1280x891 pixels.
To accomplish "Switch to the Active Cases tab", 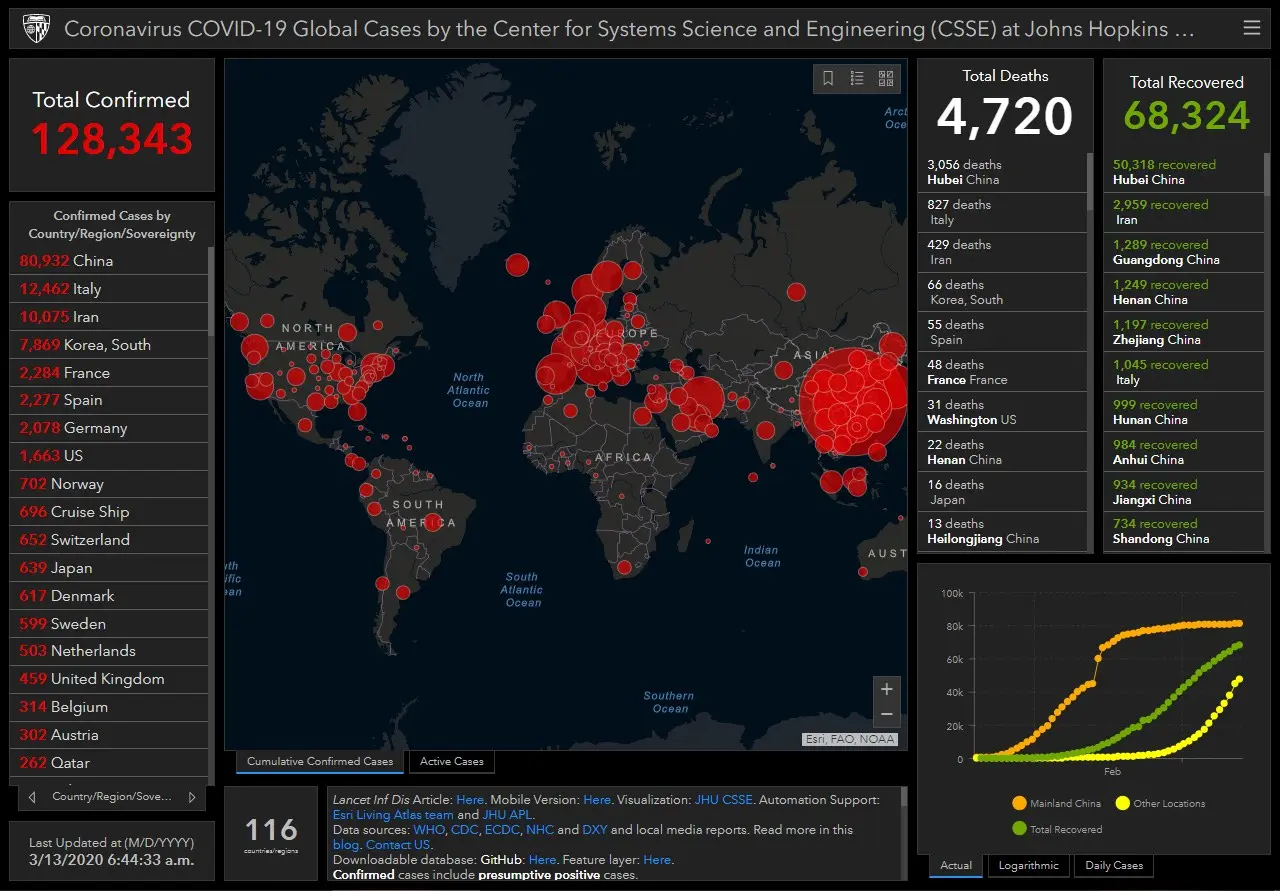I will pos(451,762).
